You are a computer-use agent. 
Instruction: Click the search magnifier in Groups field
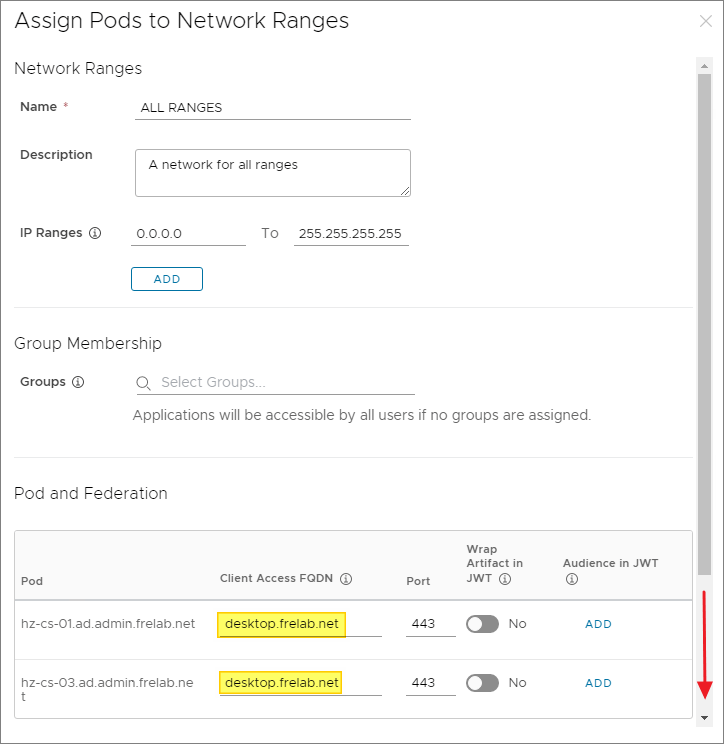click(144, 383)
